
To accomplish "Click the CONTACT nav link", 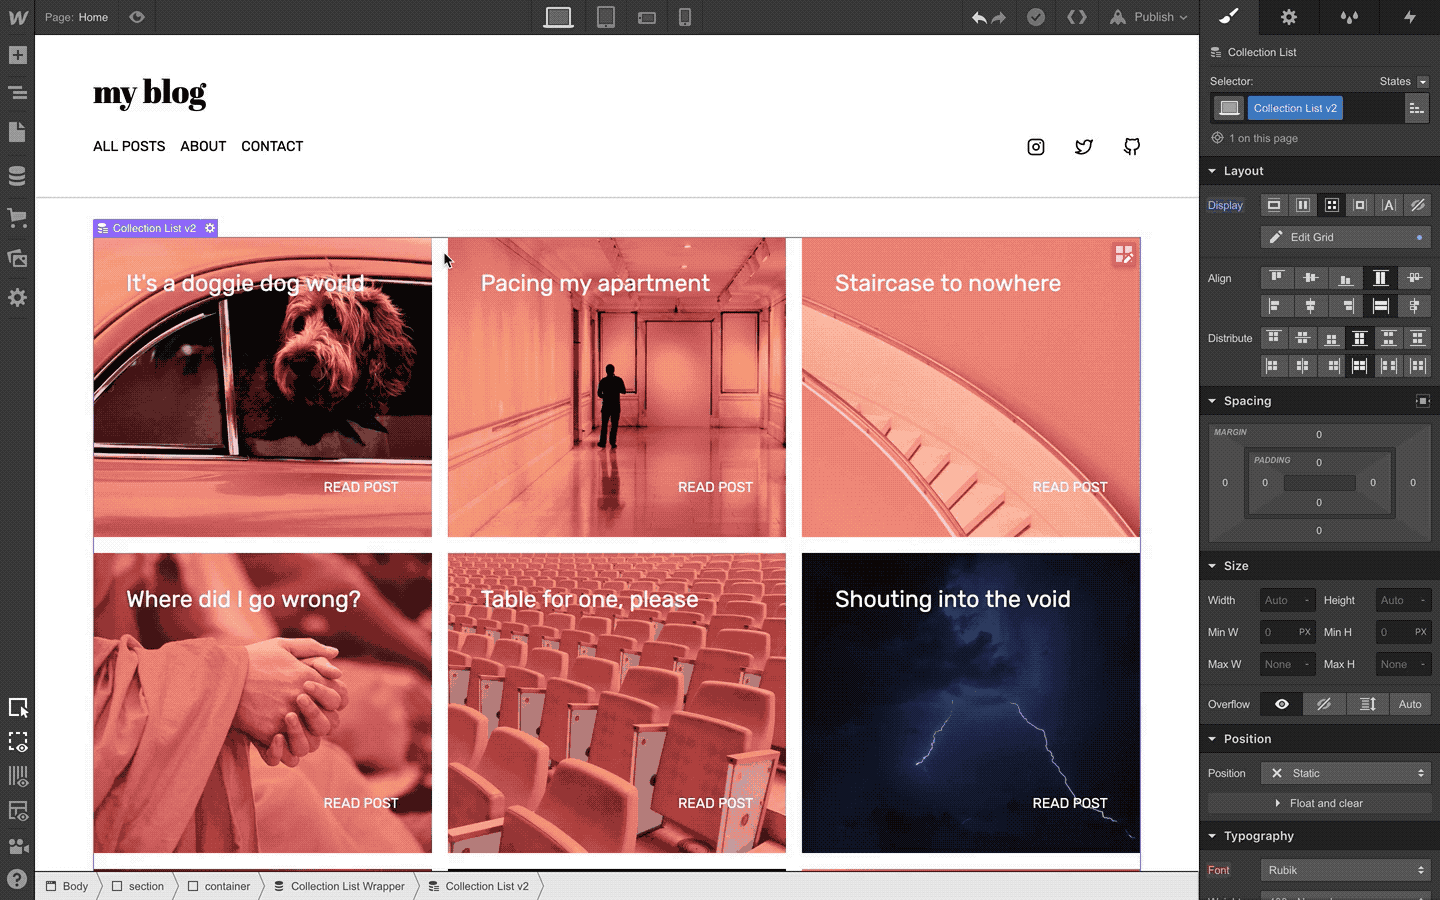I will 272,146.
